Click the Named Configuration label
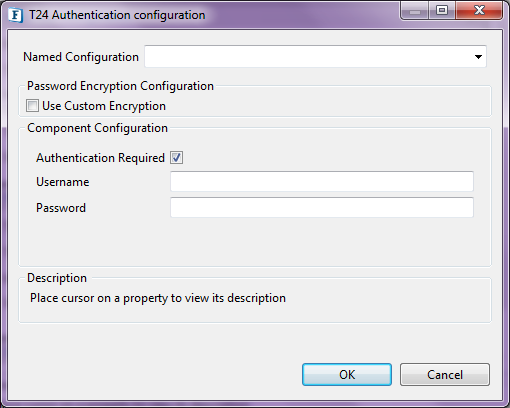Image resolution: width=510 pixels, height=408 pixels. click(81, 57)
